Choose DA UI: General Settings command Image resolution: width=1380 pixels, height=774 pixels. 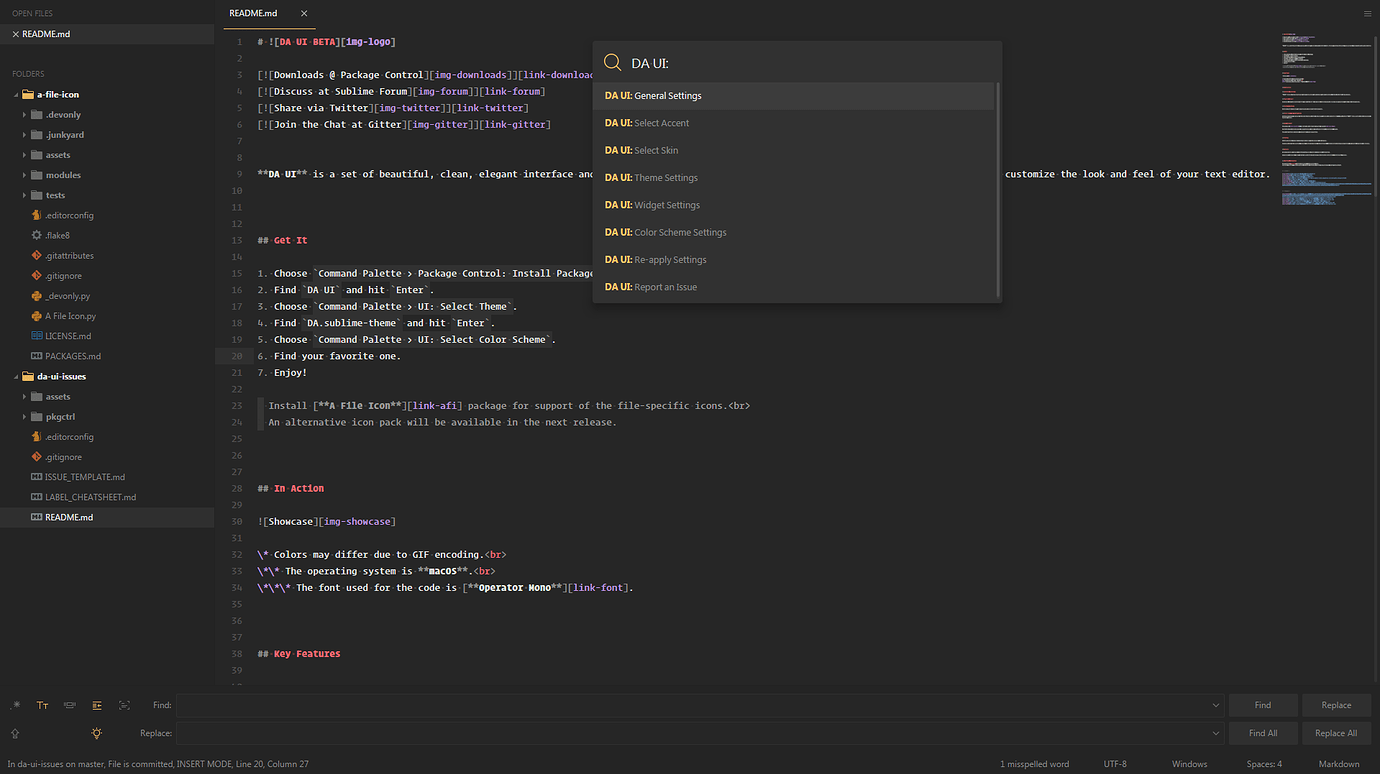pyautogui.click(x=794, y=96)
